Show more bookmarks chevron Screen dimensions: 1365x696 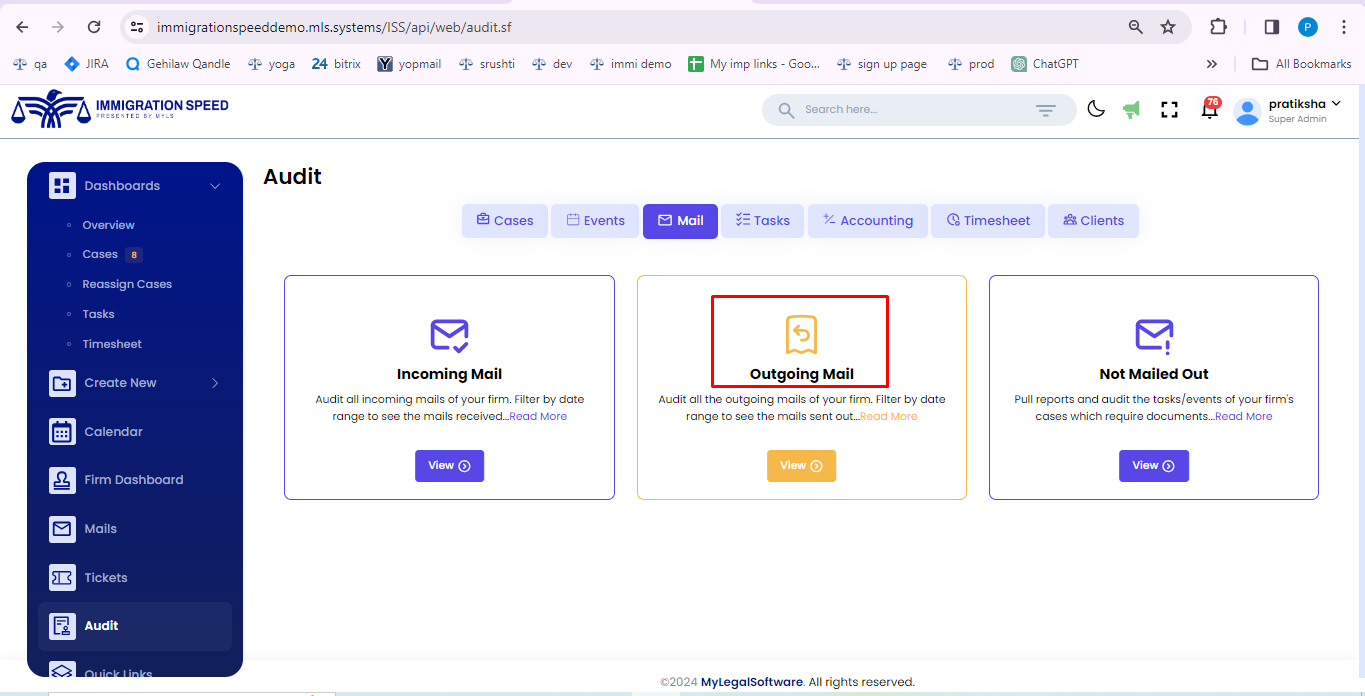[1212, 63]
